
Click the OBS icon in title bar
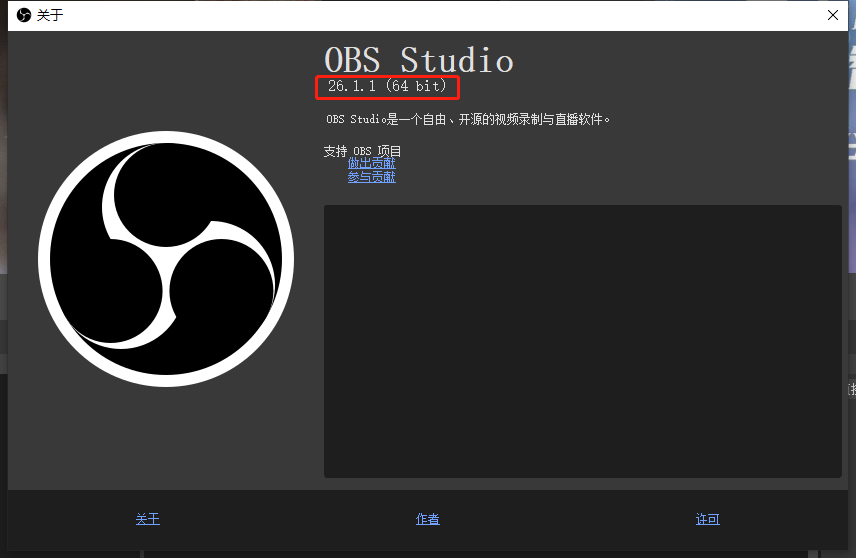pyautogui.click(x=23, y=15)
